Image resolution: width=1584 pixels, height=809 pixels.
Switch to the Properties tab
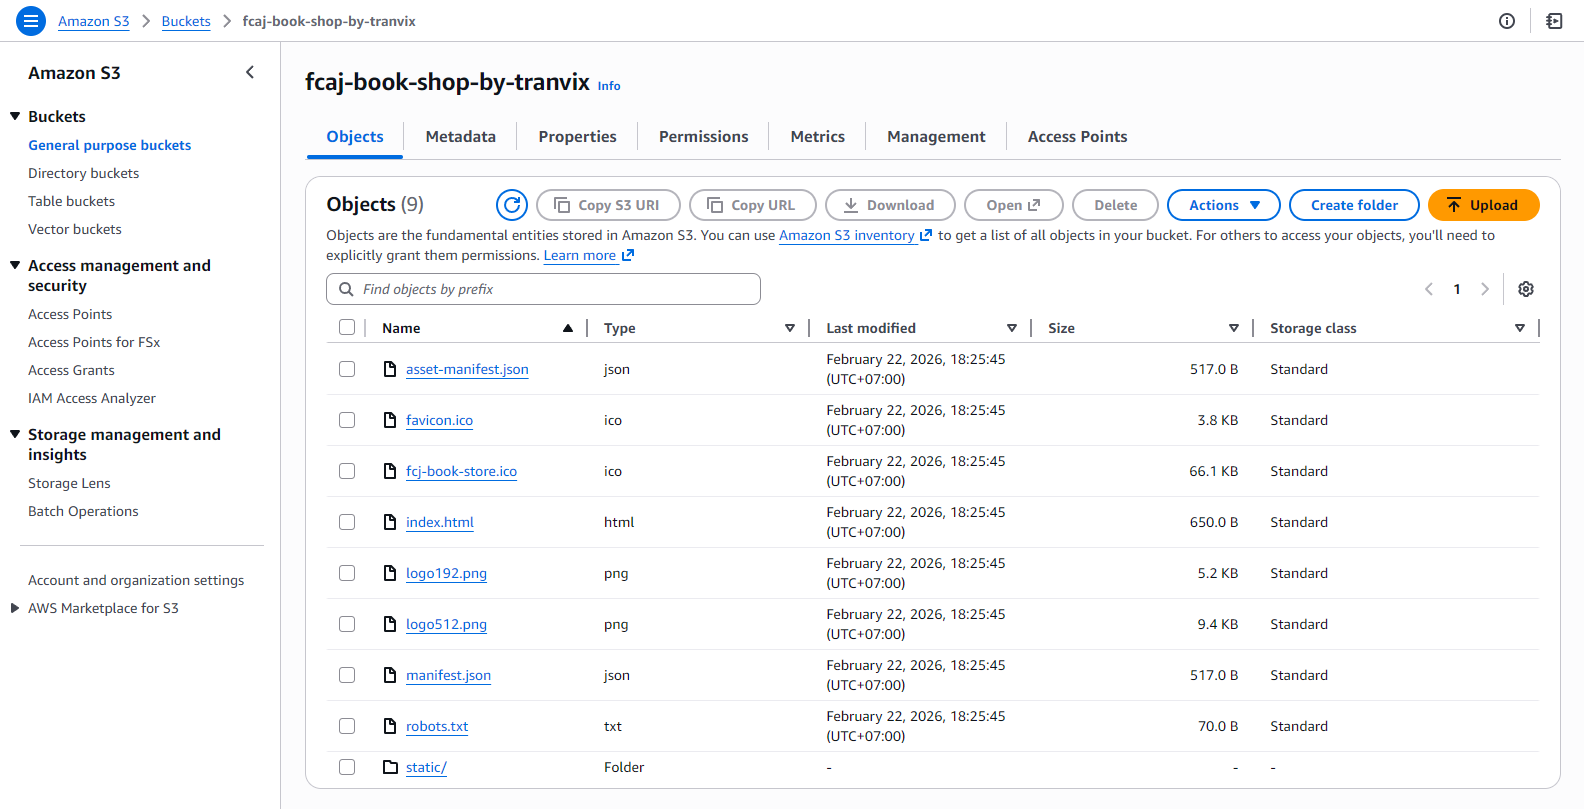point(578,137)
